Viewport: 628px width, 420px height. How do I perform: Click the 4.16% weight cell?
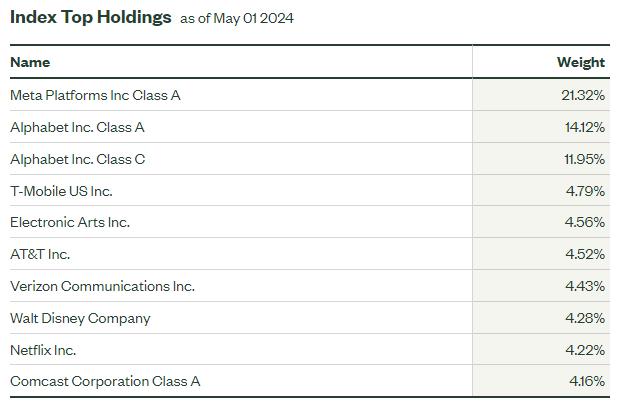586,381
